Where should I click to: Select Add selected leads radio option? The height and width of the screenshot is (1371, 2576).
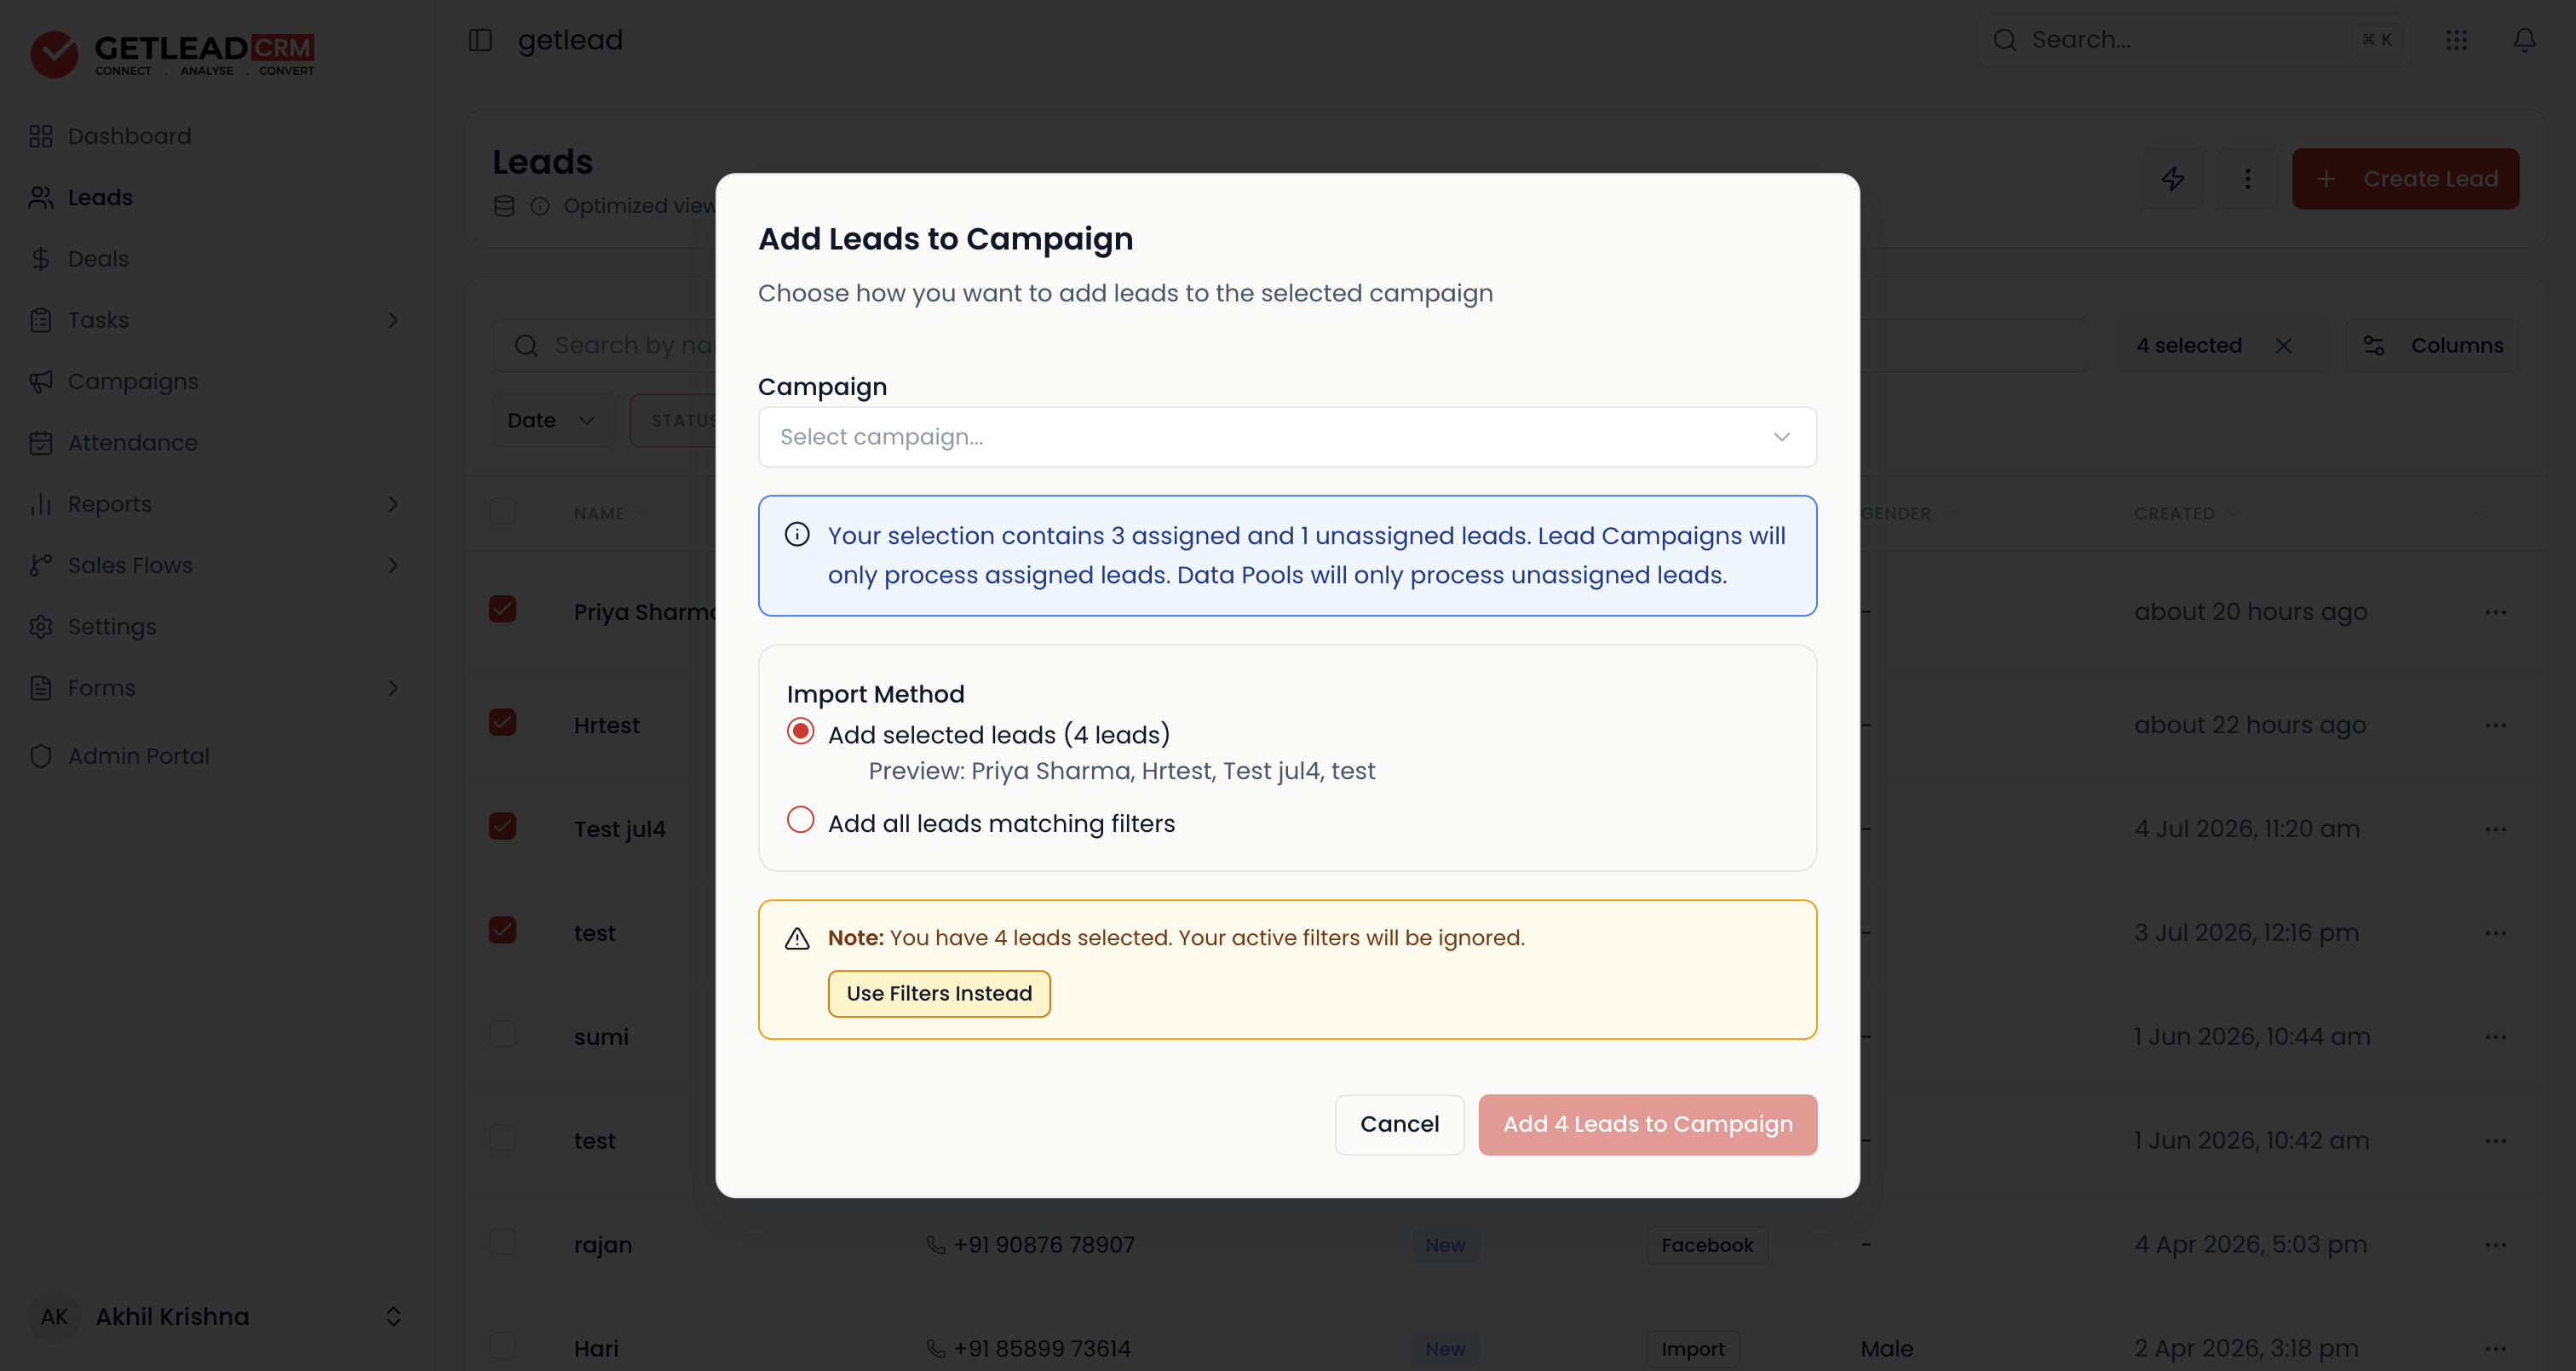[800, 731]
